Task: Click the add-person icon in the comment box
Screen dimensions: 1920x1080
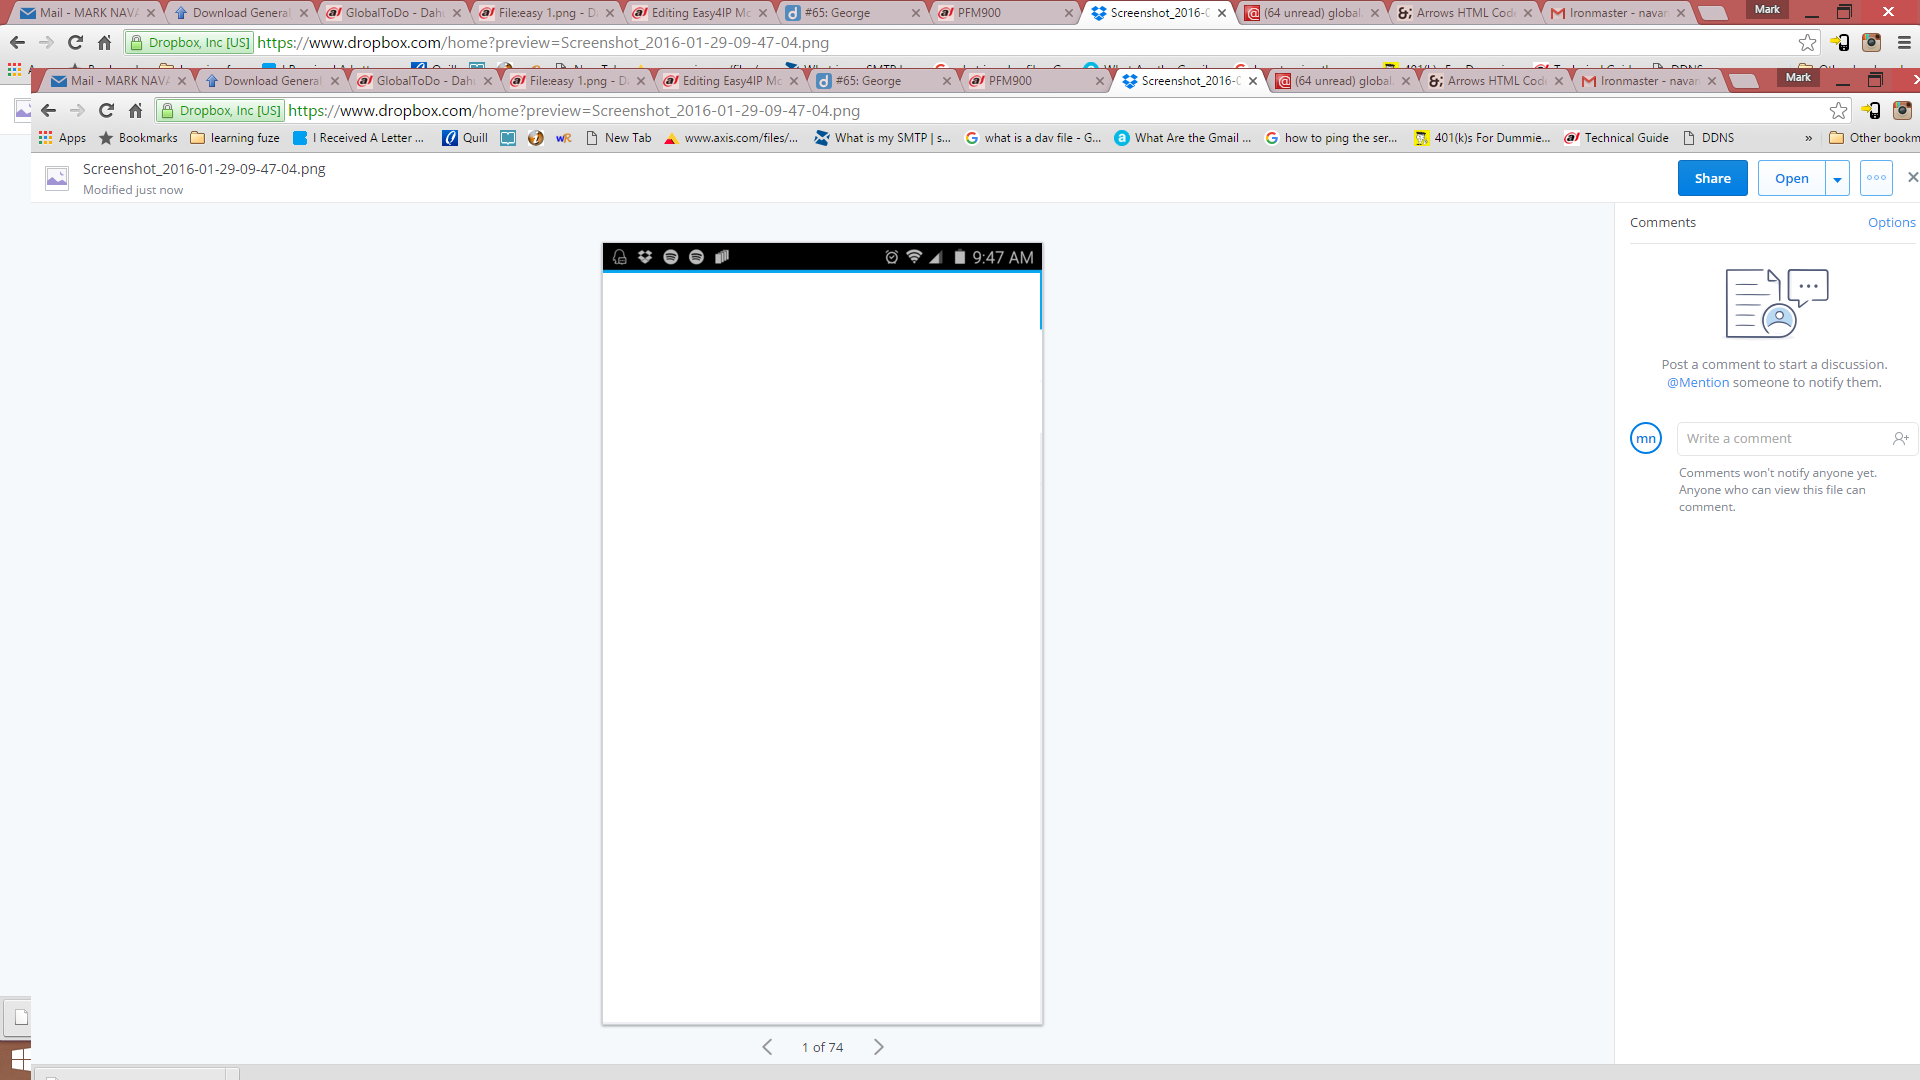Action: tap(1900, 438)
